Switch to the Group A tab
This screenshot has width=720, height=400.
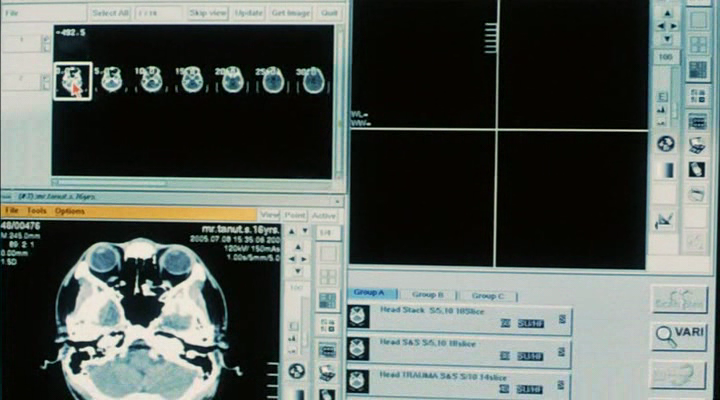(370, 293)
